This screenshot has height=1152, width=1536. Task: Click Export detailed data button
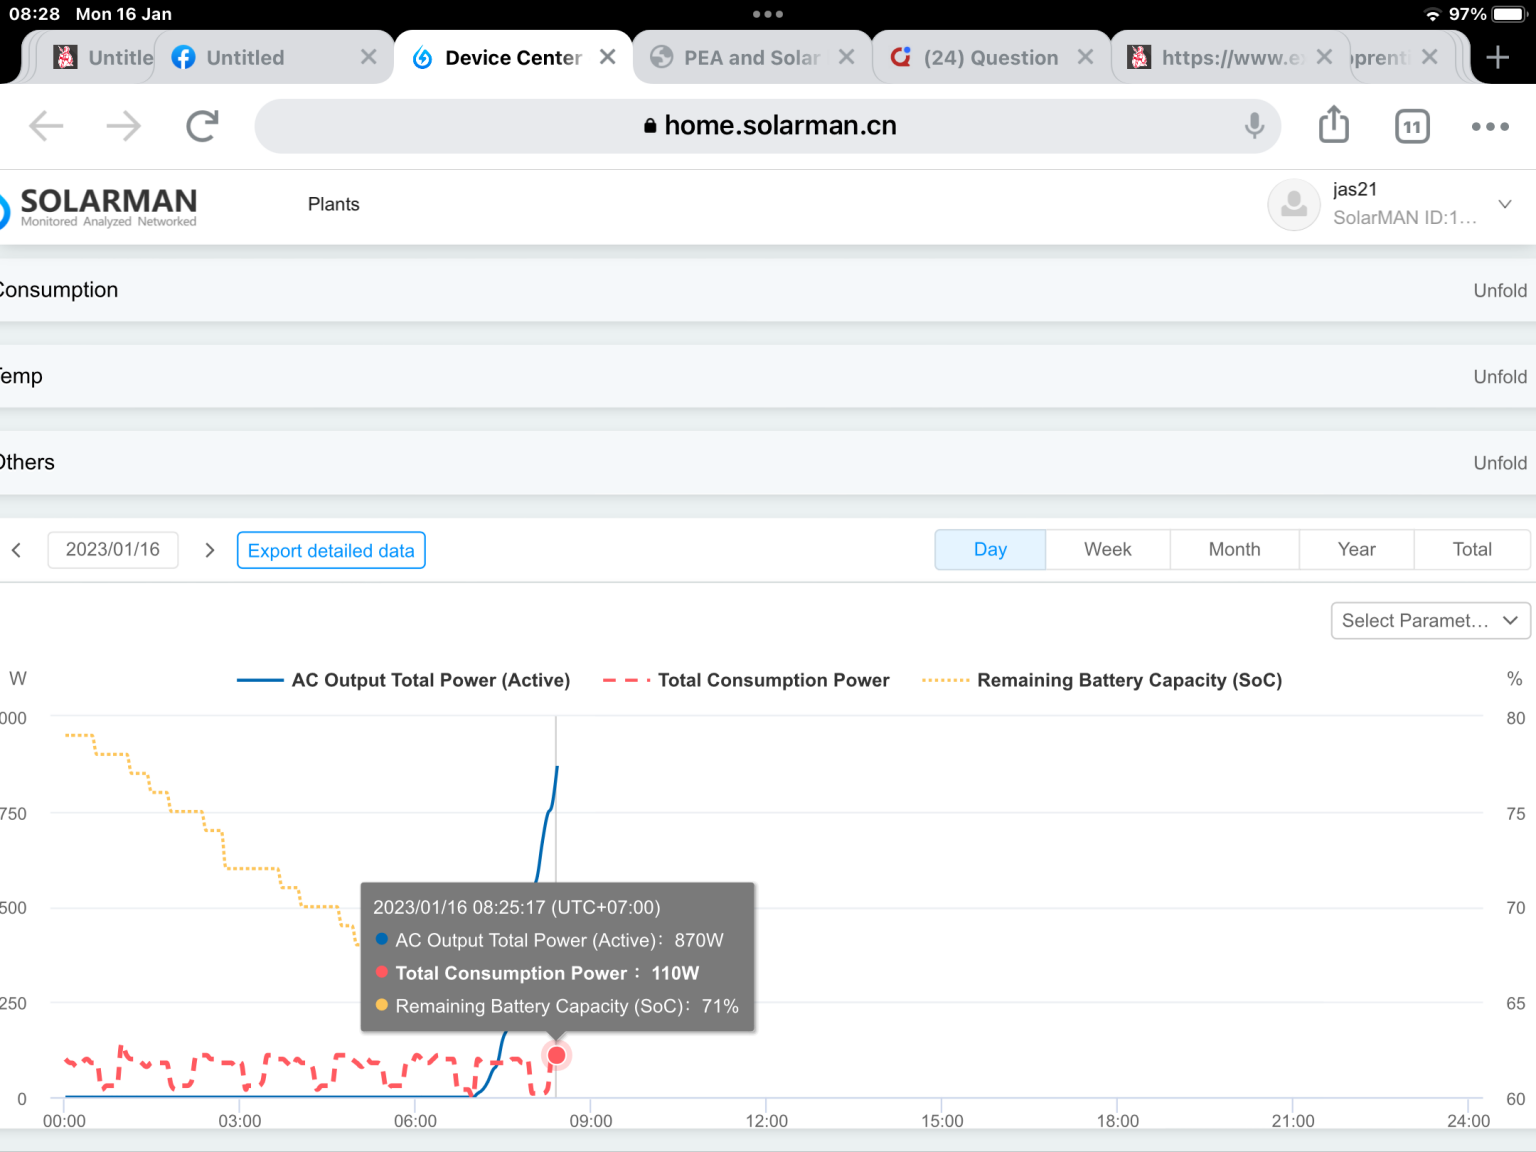click(x=331, y=550)
